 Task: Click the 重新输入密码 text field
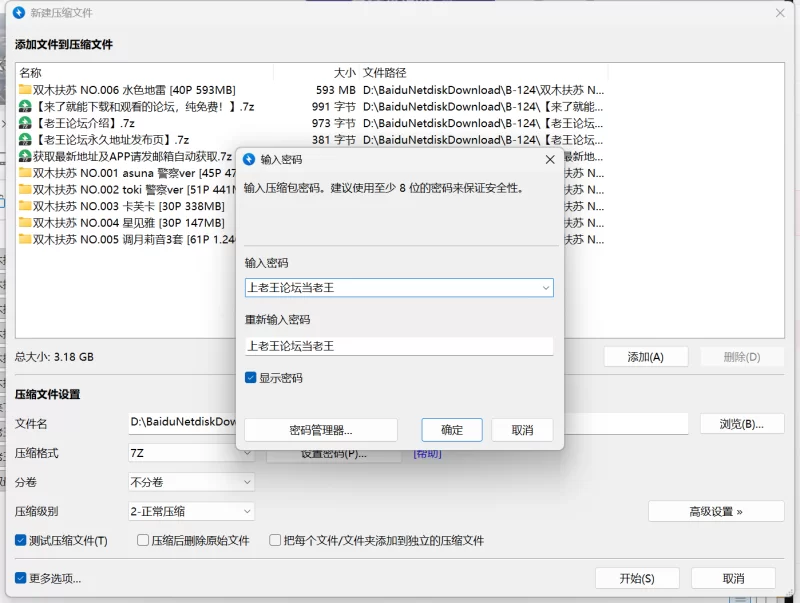[399, 346]
